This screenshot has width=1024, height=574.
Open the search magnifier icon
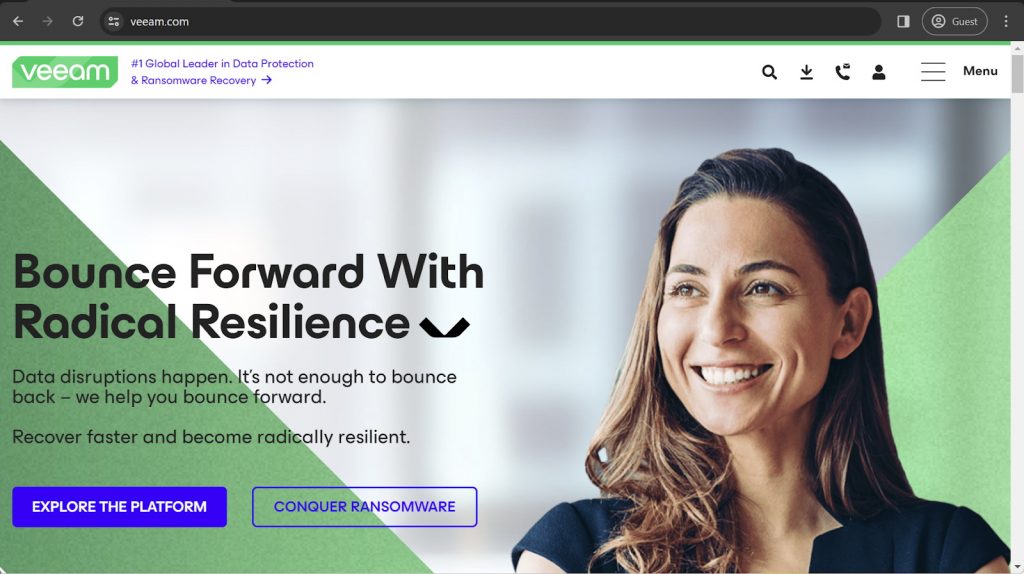click(x=769, y=72)
